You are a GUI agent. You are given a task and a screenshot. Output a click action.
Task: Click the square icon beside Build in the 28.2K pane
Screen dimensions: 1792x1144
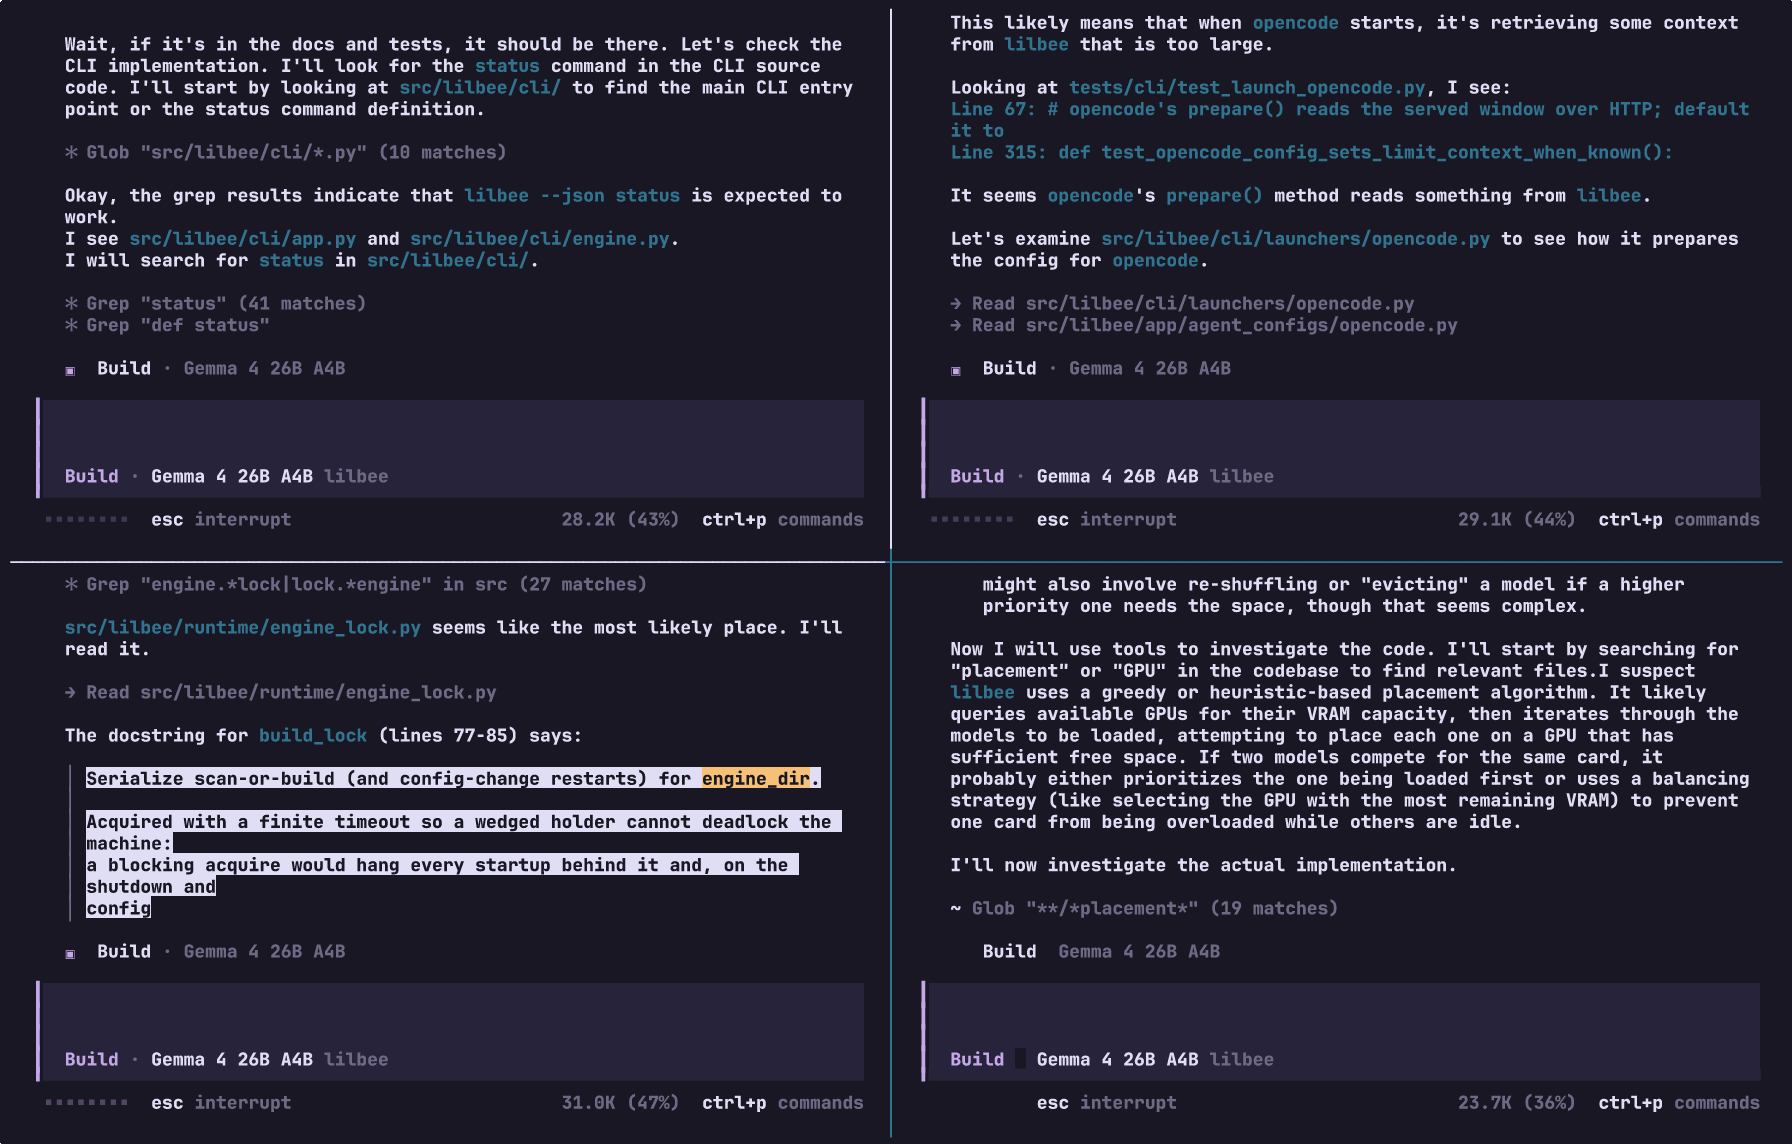coord(70,370)
